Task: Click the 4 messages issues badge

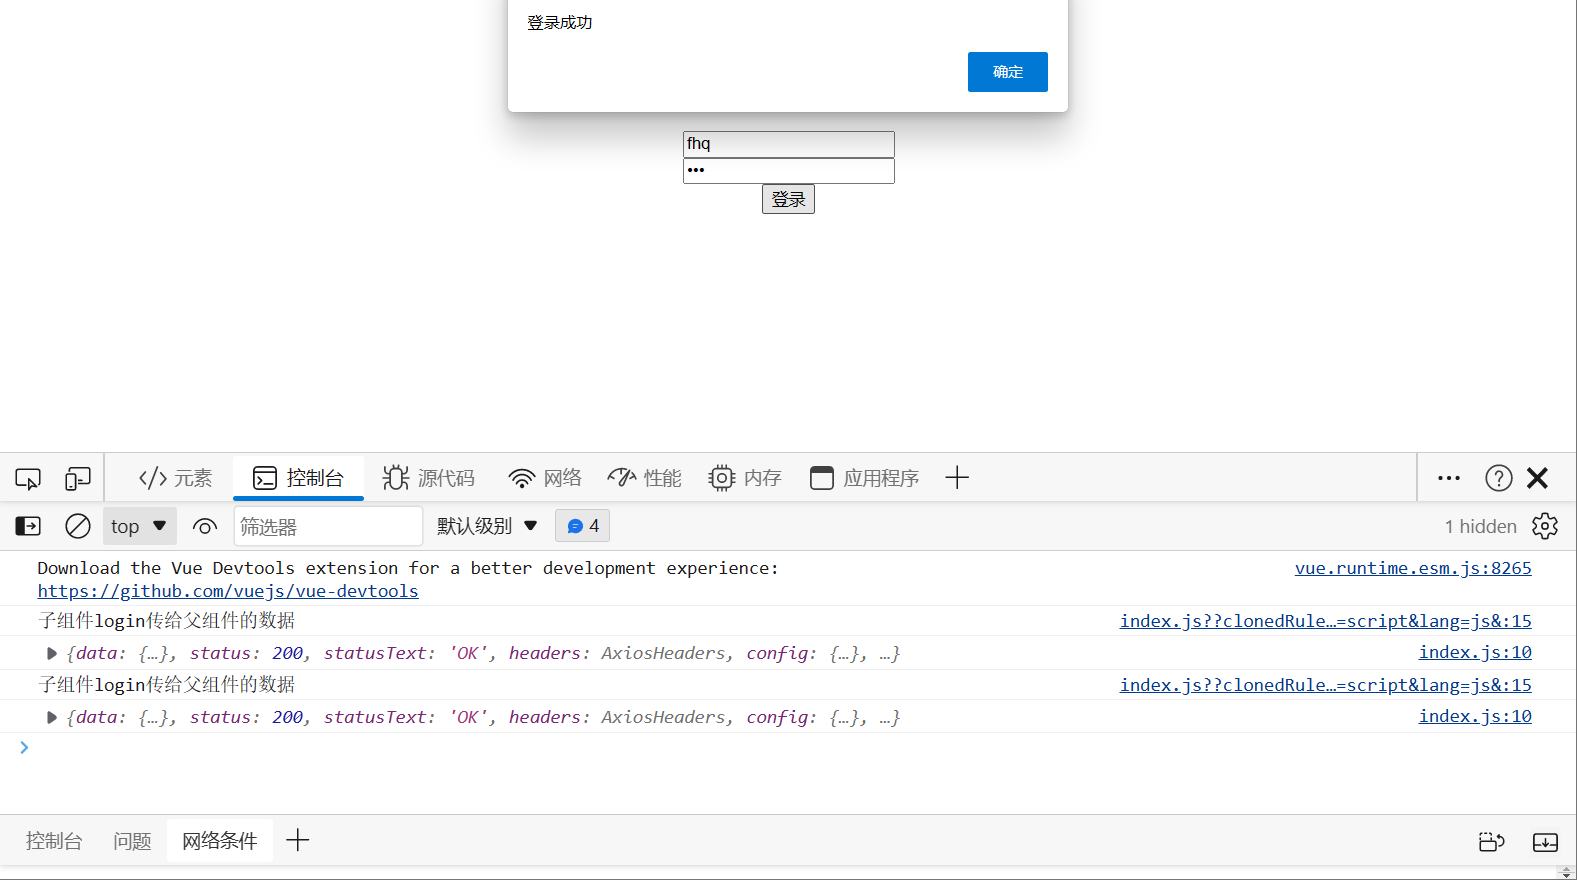Action: pyautogui.click(x=583, y=526)
